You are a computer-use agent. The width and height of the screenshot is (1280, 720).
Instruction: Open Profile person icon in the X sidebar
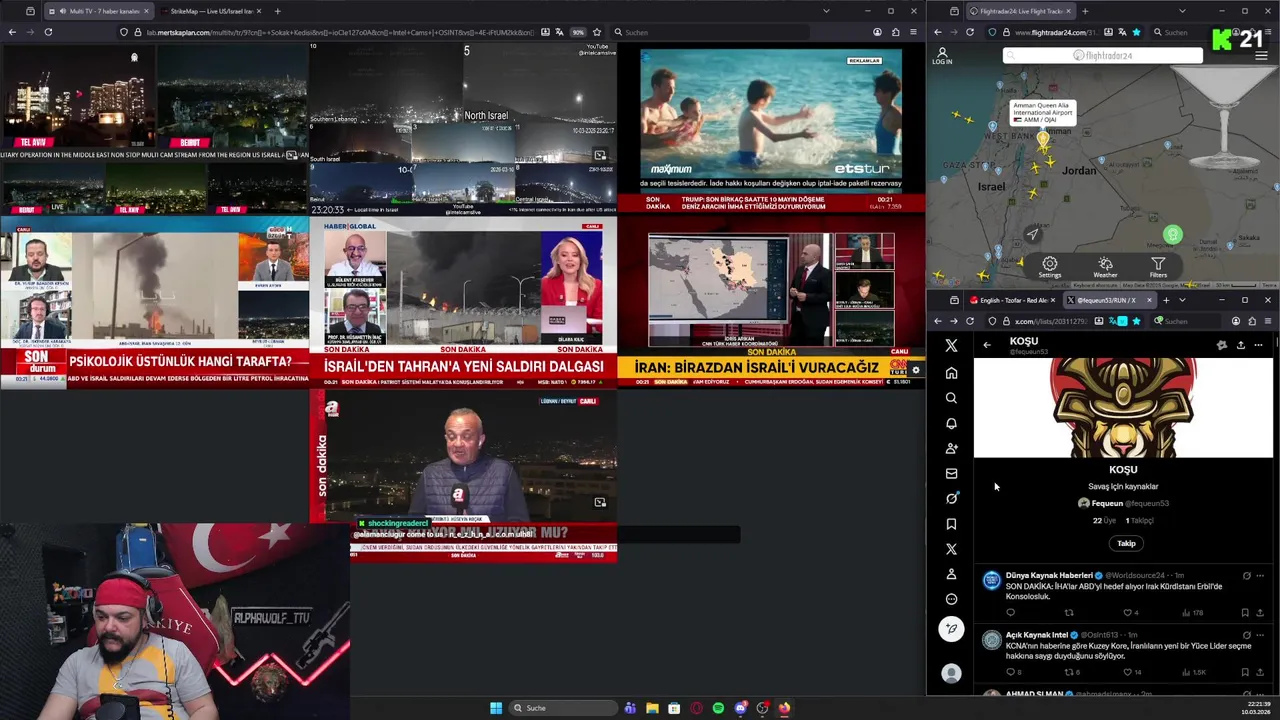(951, 574)
